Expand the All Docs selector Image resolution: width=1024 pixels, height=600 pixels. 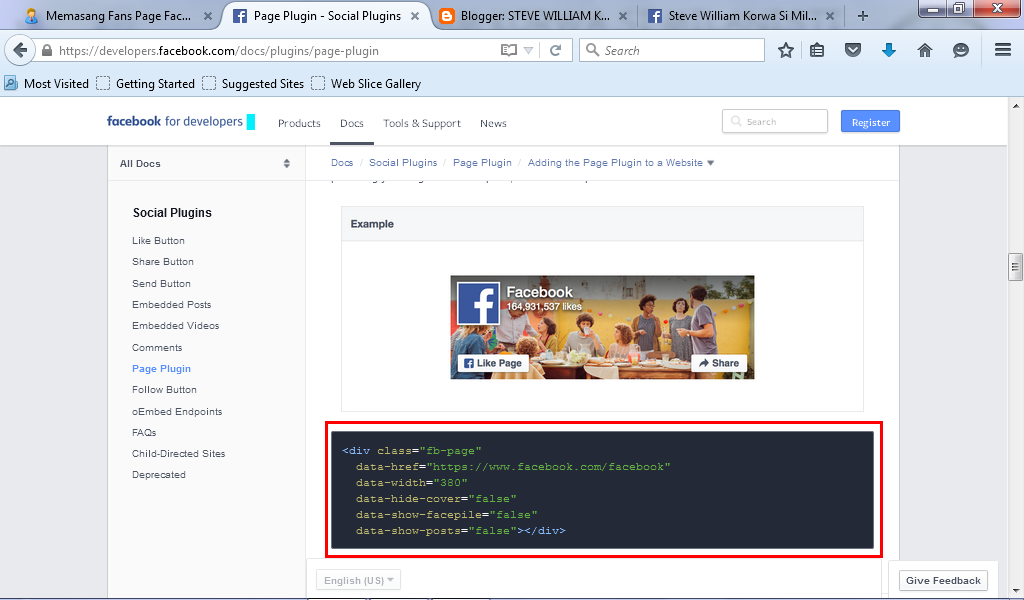click(206, 163)
